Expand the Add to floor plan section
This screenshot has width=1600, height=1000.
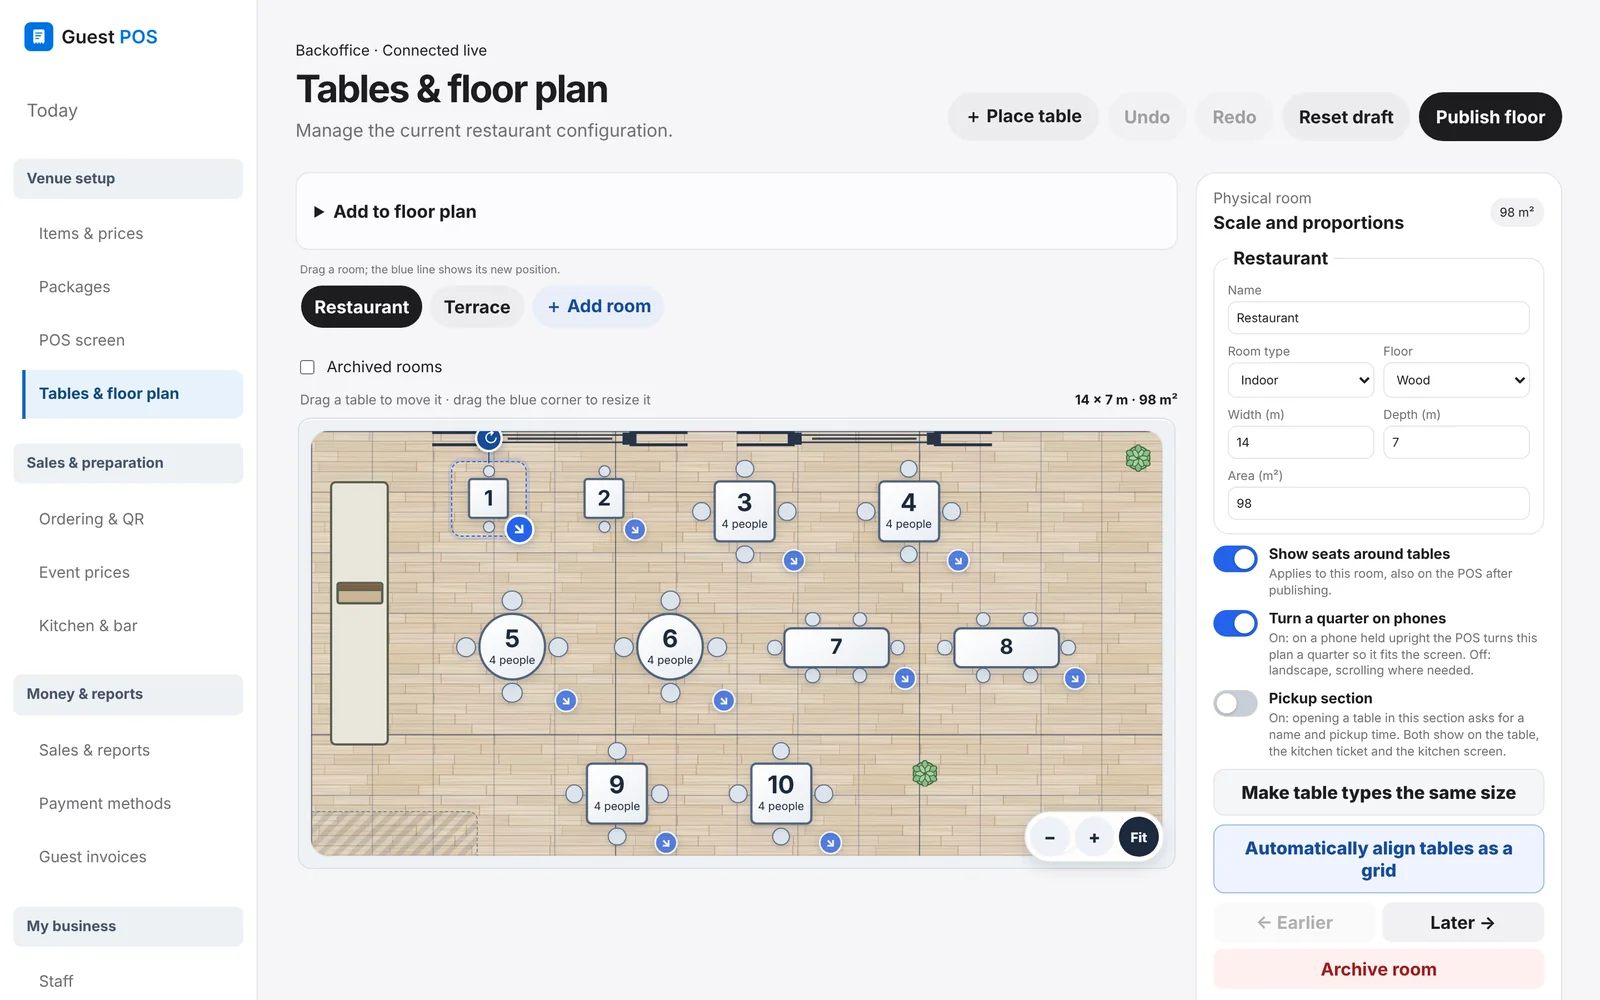[x=736, y=211]
